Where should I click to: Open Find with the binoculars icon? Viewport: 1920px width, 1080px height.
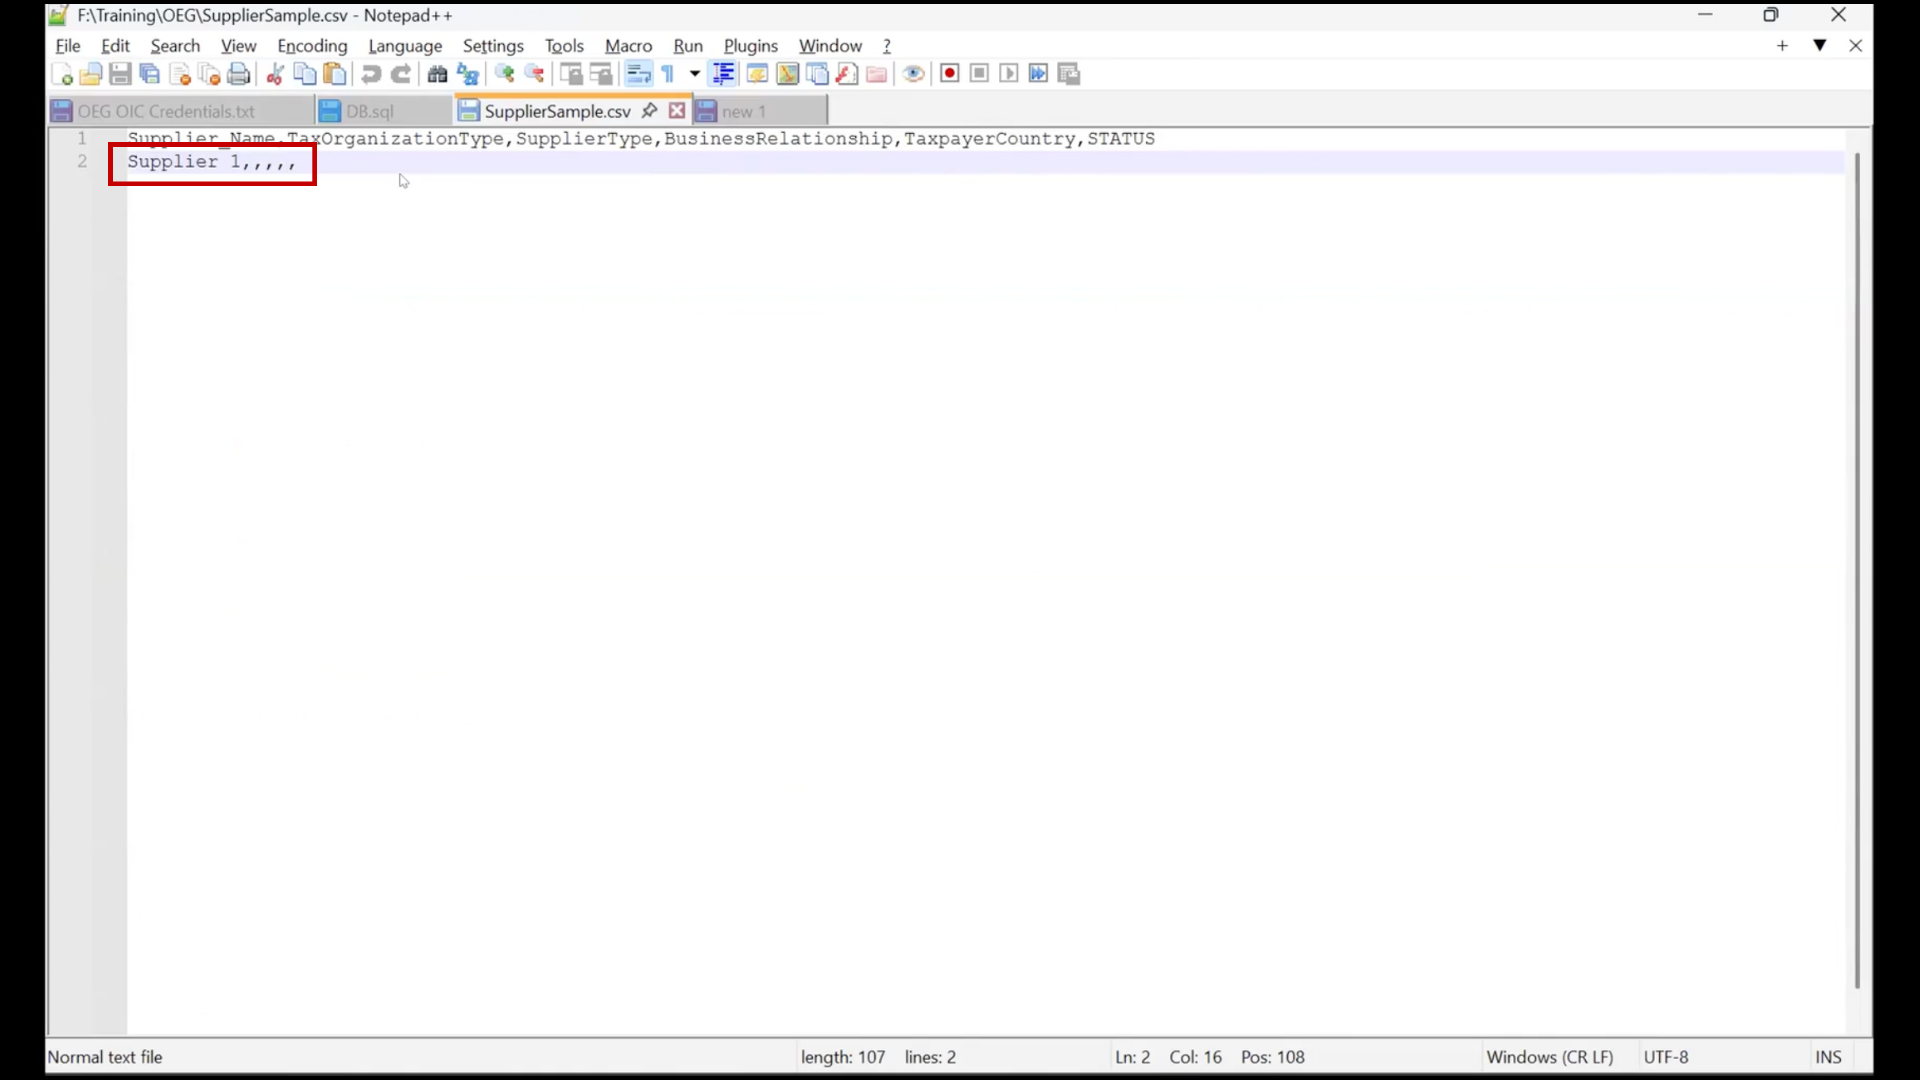[437, 74]
